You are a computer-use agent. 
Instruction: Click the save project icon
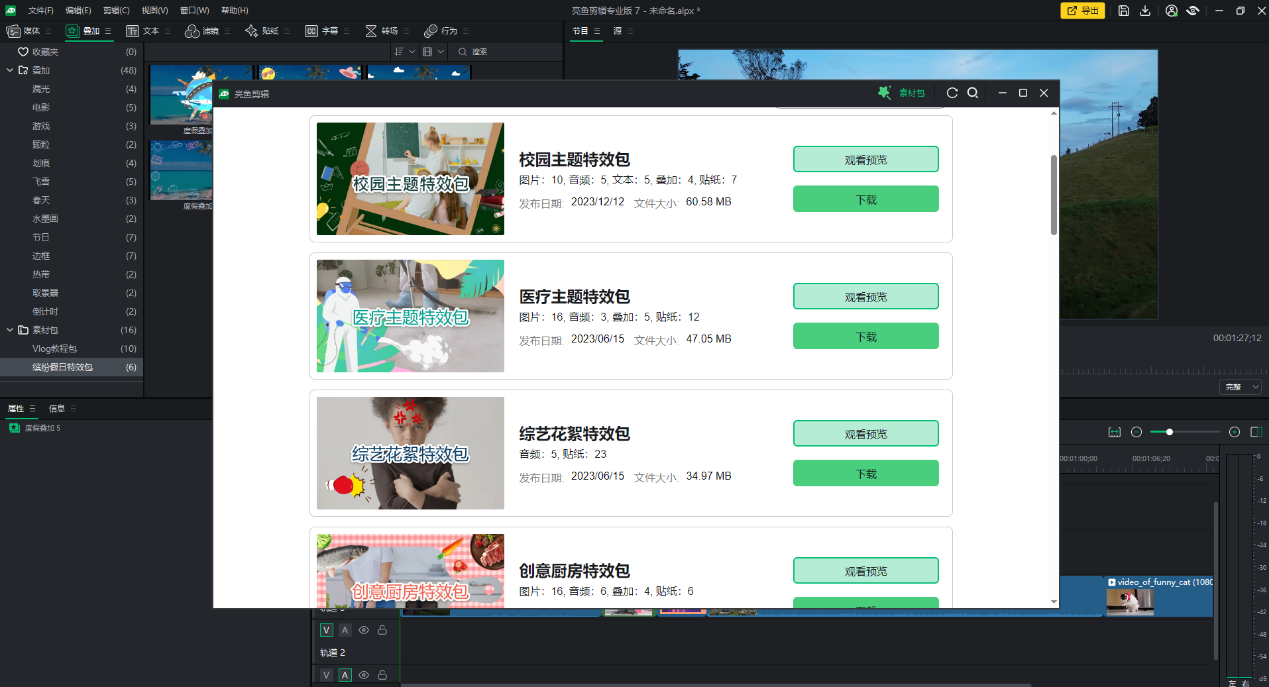click(1123, 10)
